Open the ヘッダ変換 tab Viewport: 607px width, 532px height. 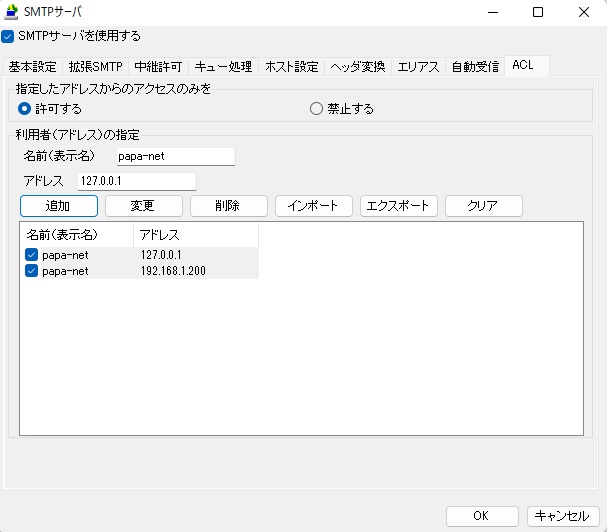[x=358, y=67]
